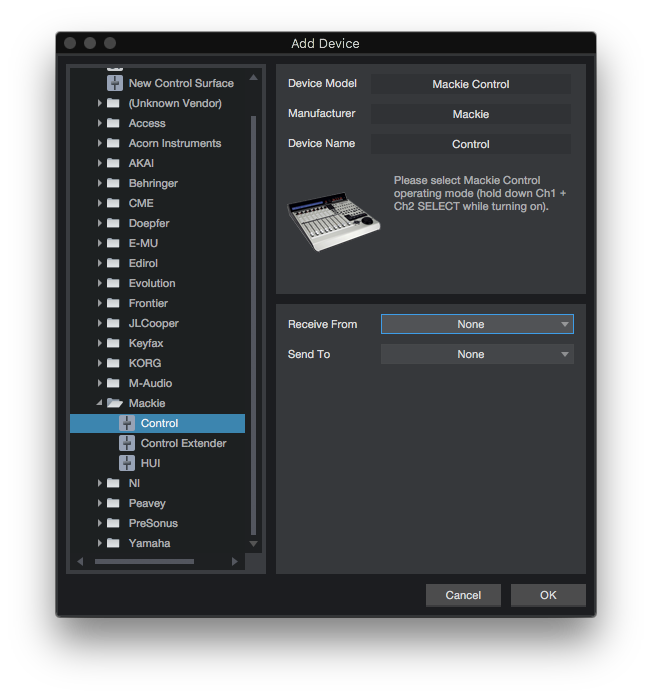This screenshot has width=652, height=697.
Task: Open the Receive From dropdown
Action: (x=477, y=324)
